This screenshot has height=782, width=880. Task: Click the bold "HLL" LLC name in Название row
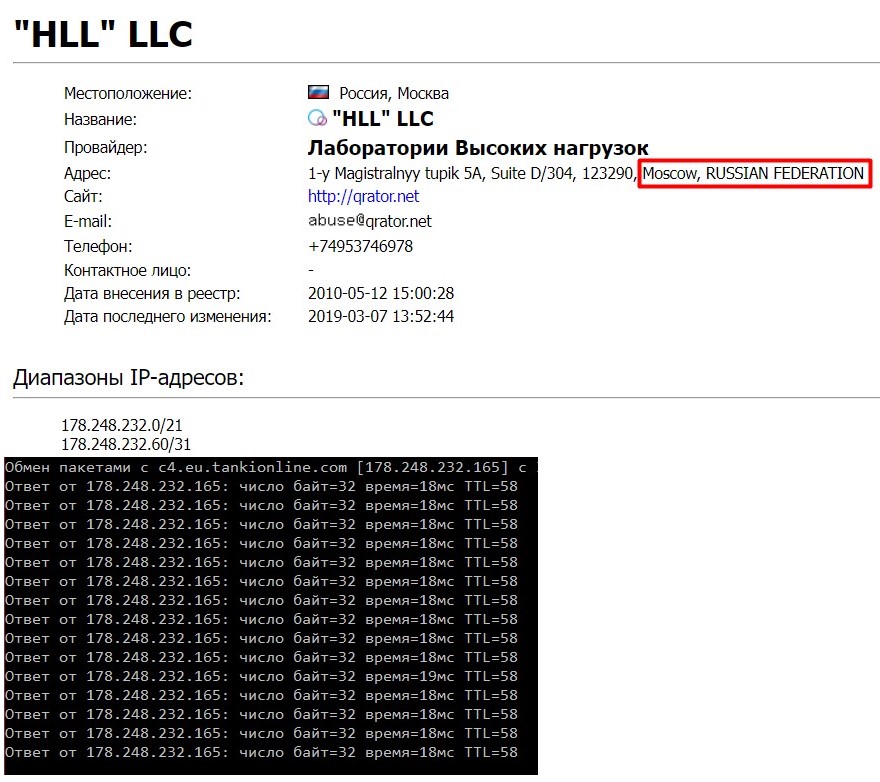[383, 118]
